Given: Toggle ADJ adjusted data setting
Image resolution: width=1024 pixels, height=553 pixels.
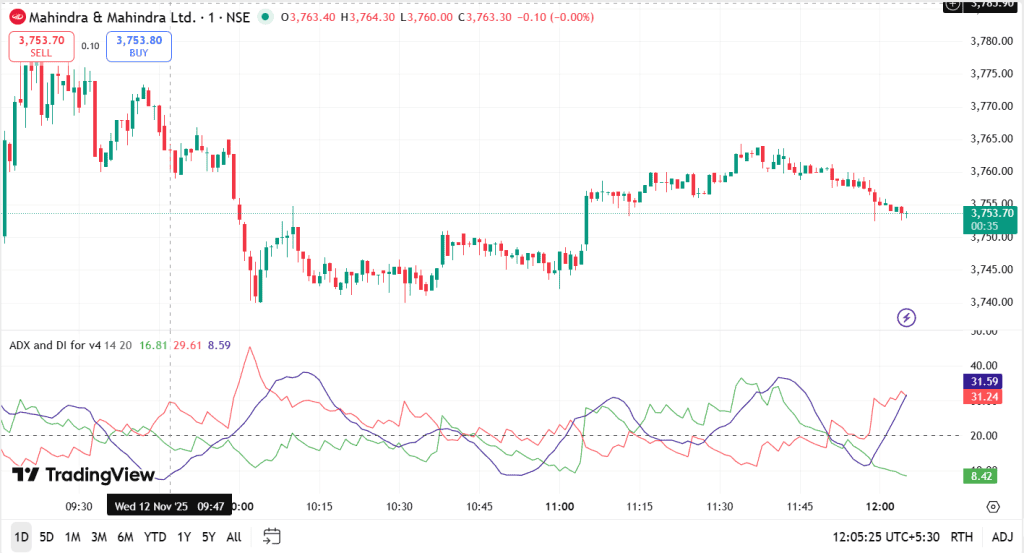Looking at the screenshot, I should (1002, 537).
